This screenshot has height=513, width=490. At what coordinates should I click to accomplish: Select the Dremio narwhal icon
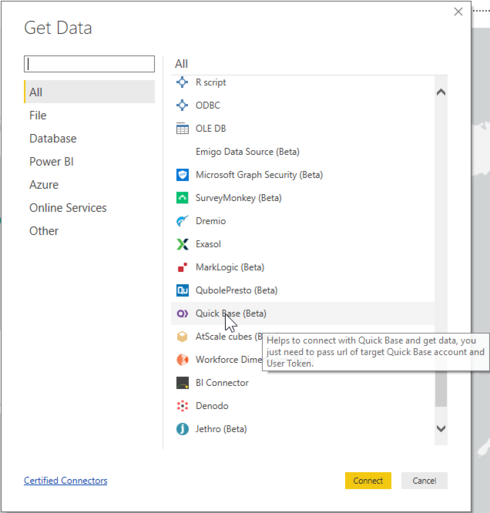pos(182,221)
